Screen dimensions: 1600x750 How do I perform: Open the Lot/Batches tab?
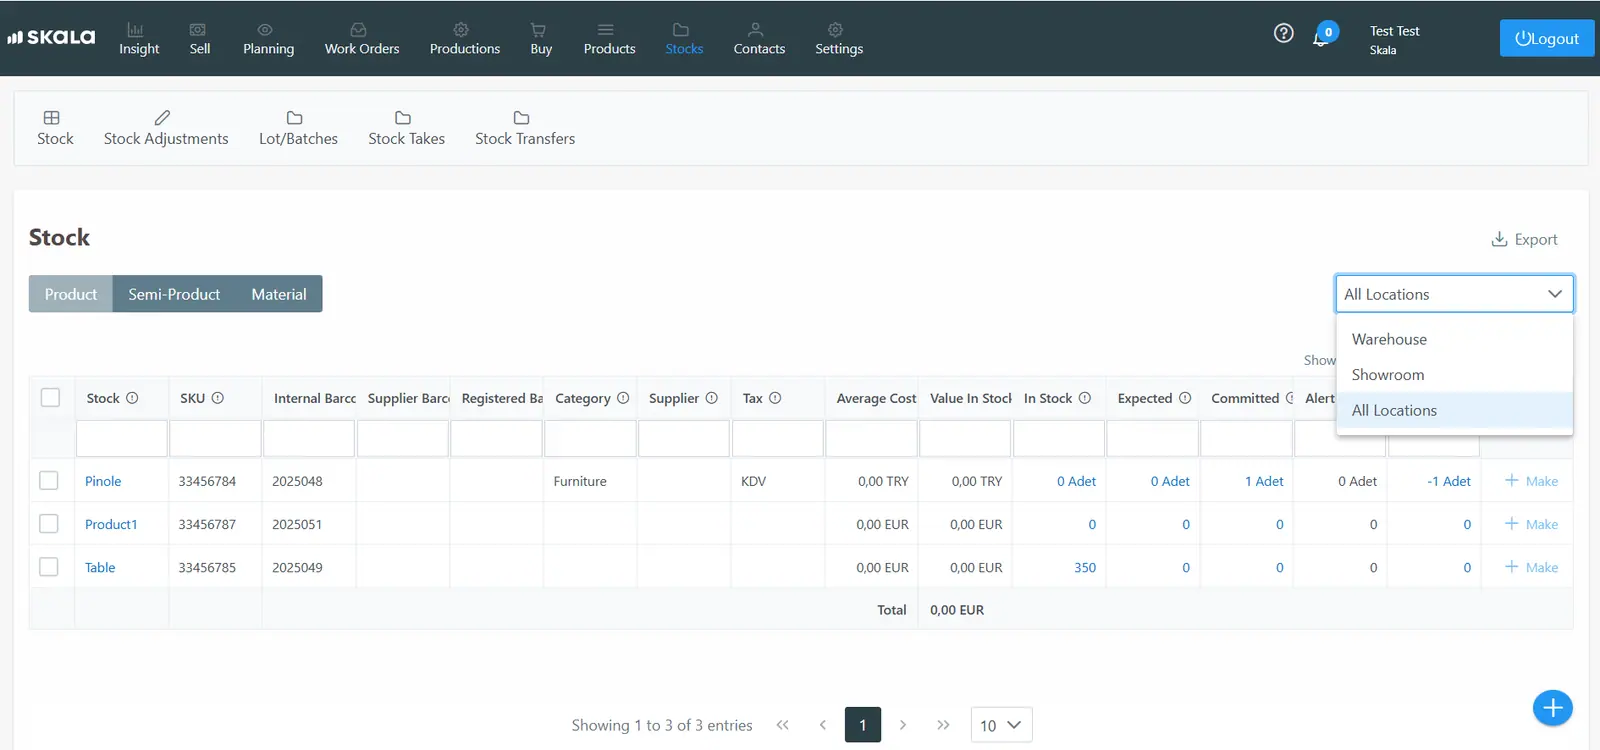298,128
